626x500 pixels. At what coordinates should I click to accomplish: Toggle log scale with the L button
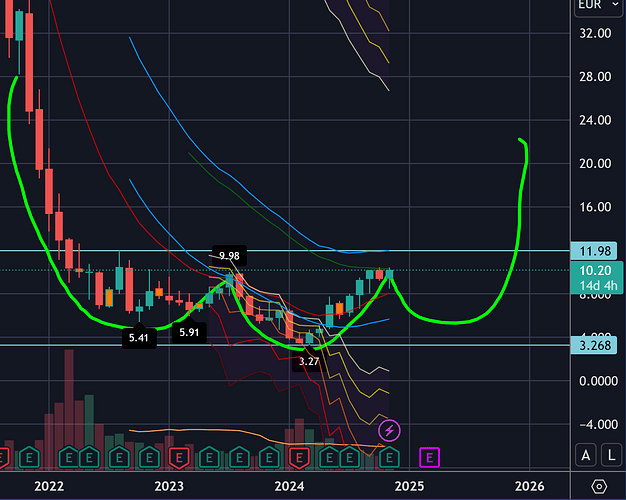[610, 456]
